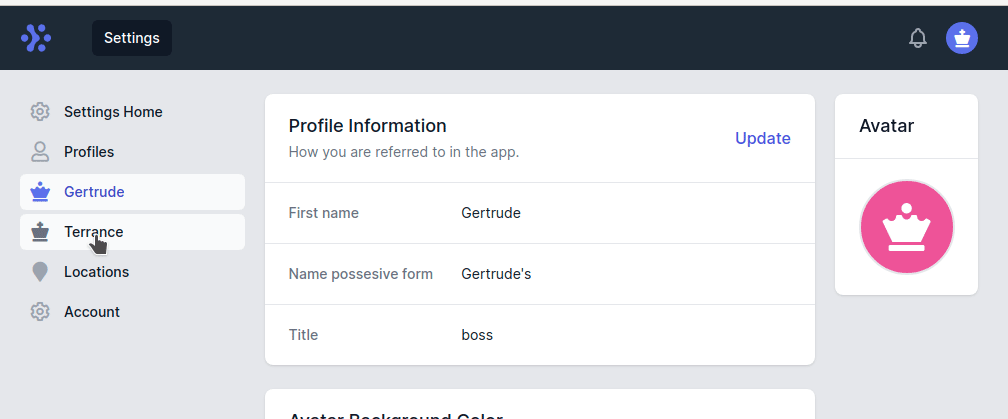Click the person icon beside Profiles
This screenshot has height=419, width=1008.
click(40, 152)
